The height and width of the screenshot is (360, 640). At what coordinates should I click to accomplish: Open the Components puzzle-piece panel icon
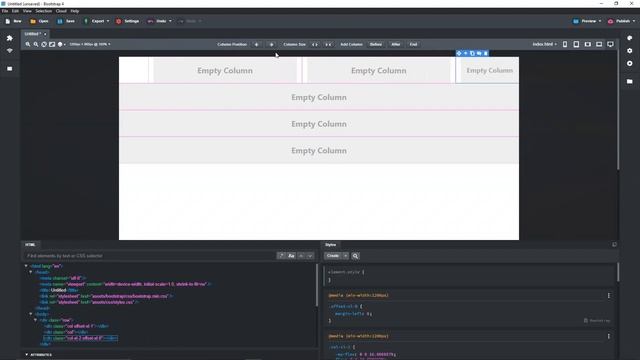(x=10, y=38)
